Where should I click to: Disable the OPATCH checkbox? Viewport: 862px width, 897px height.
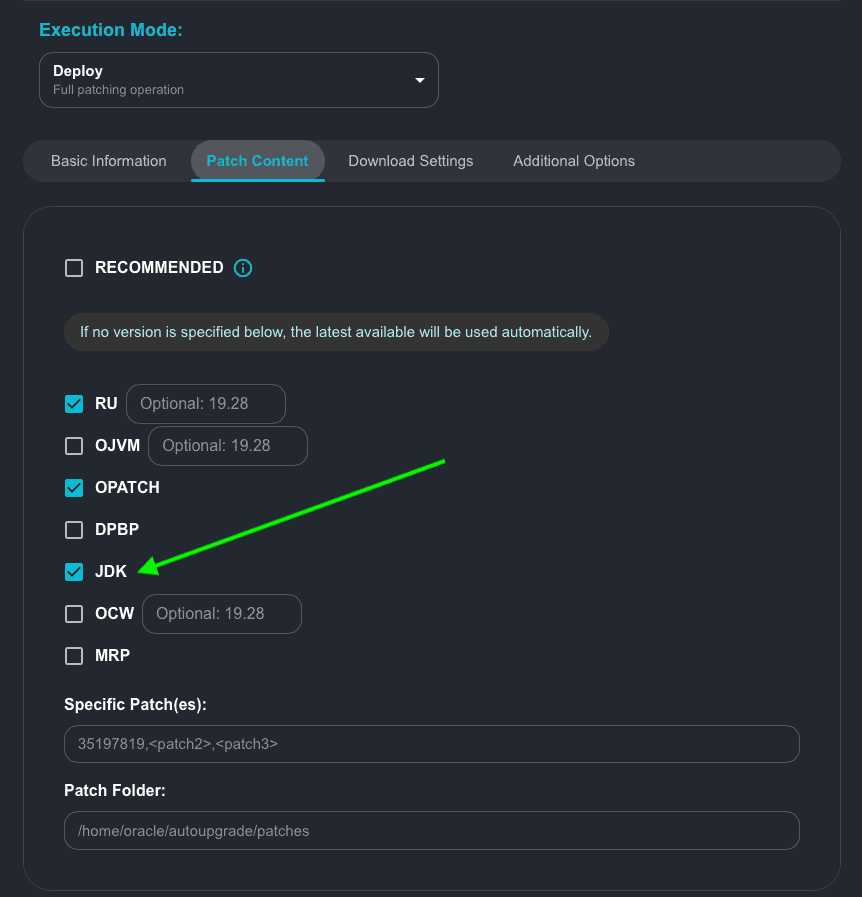click(74, 488)
